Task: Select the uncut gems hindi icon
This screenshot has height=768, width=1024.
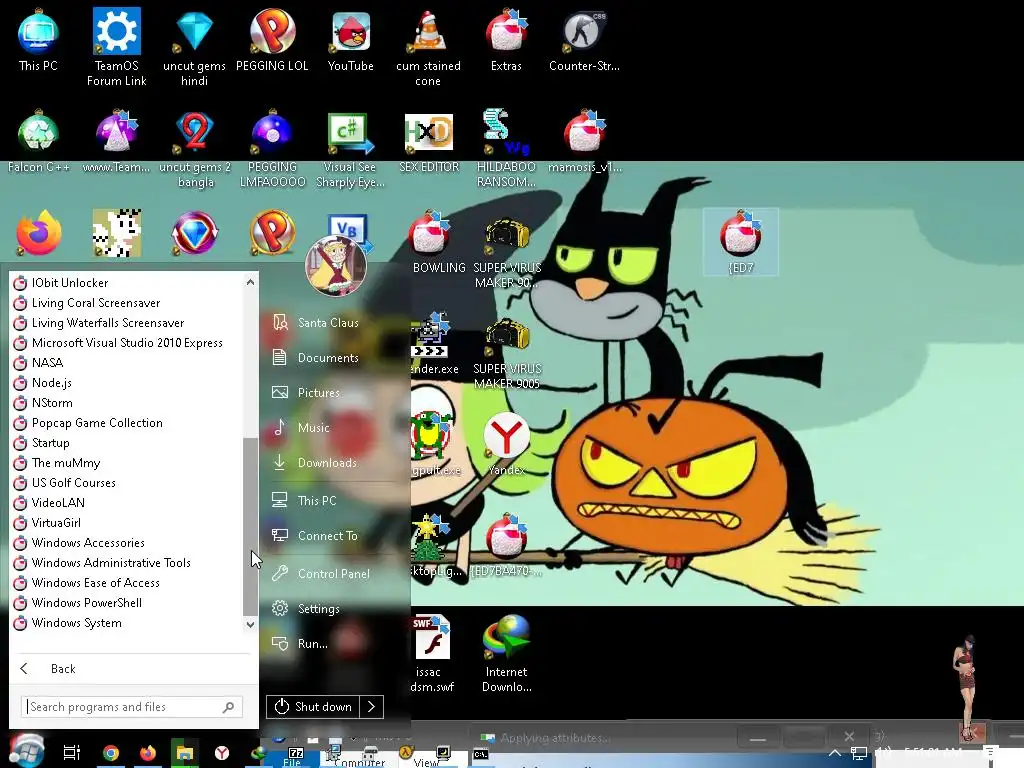Action: click(194, 47)
